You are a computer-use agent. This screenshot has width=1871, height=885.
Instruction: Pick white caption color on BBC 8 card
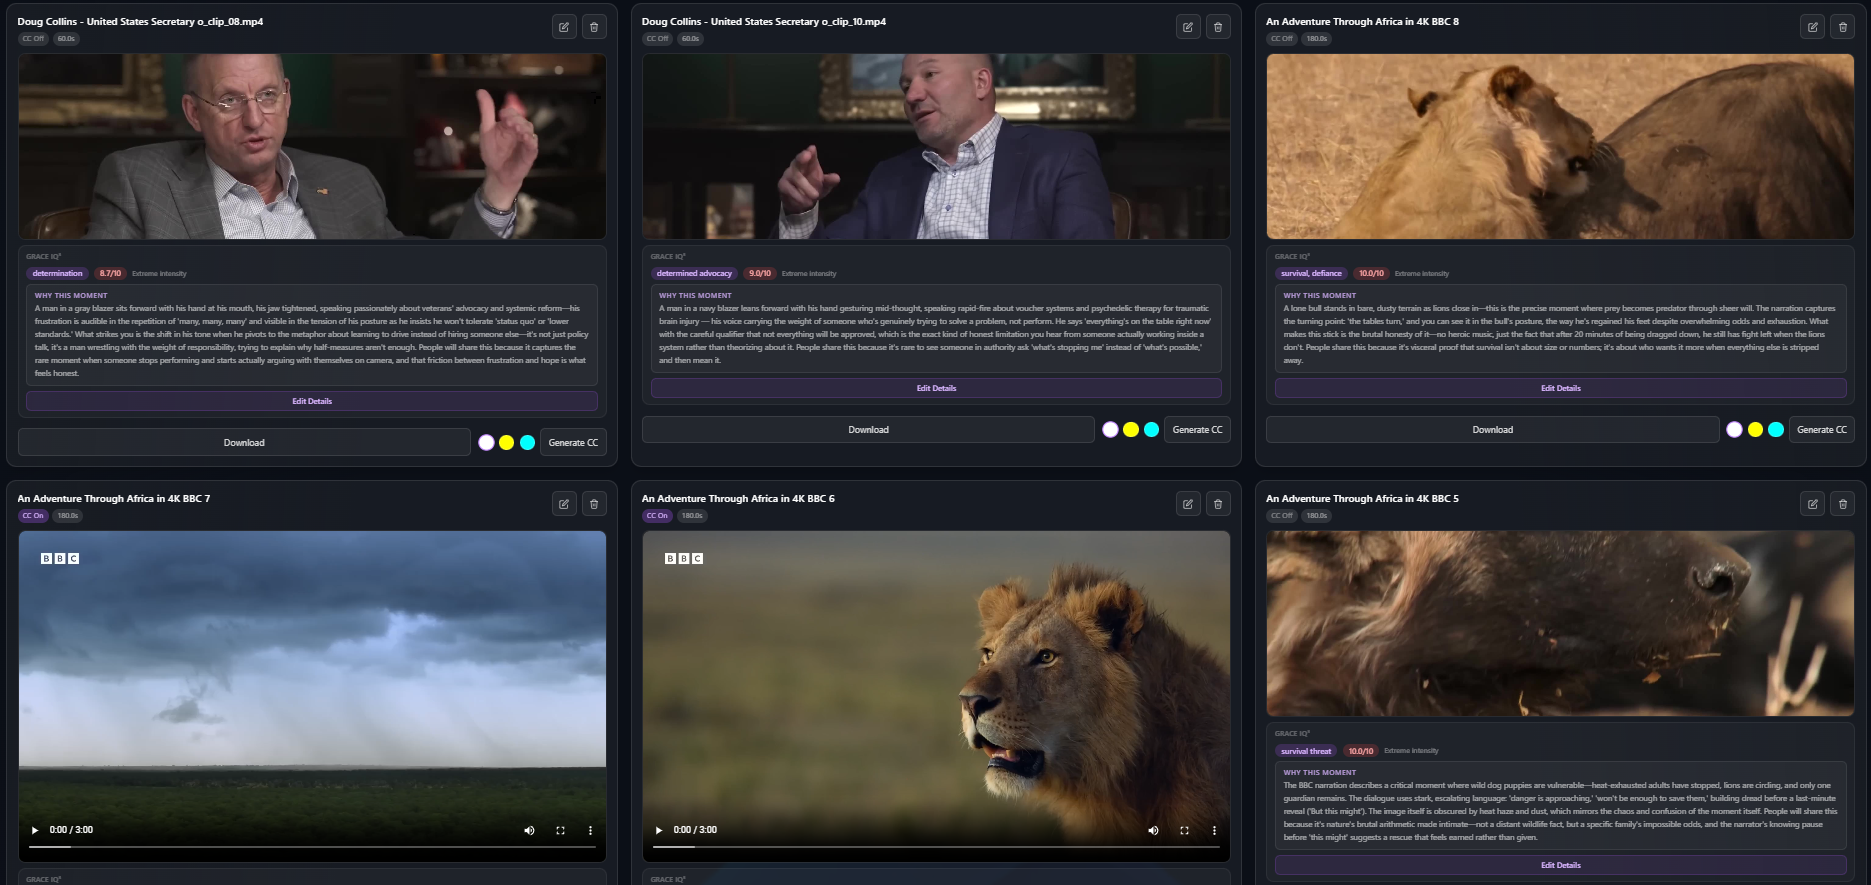point(1734,430)
